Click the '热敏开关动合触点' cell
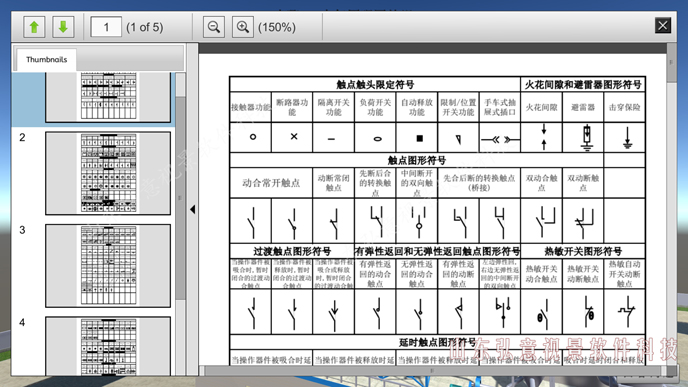The image size is (688, 387). pos(541,274)
